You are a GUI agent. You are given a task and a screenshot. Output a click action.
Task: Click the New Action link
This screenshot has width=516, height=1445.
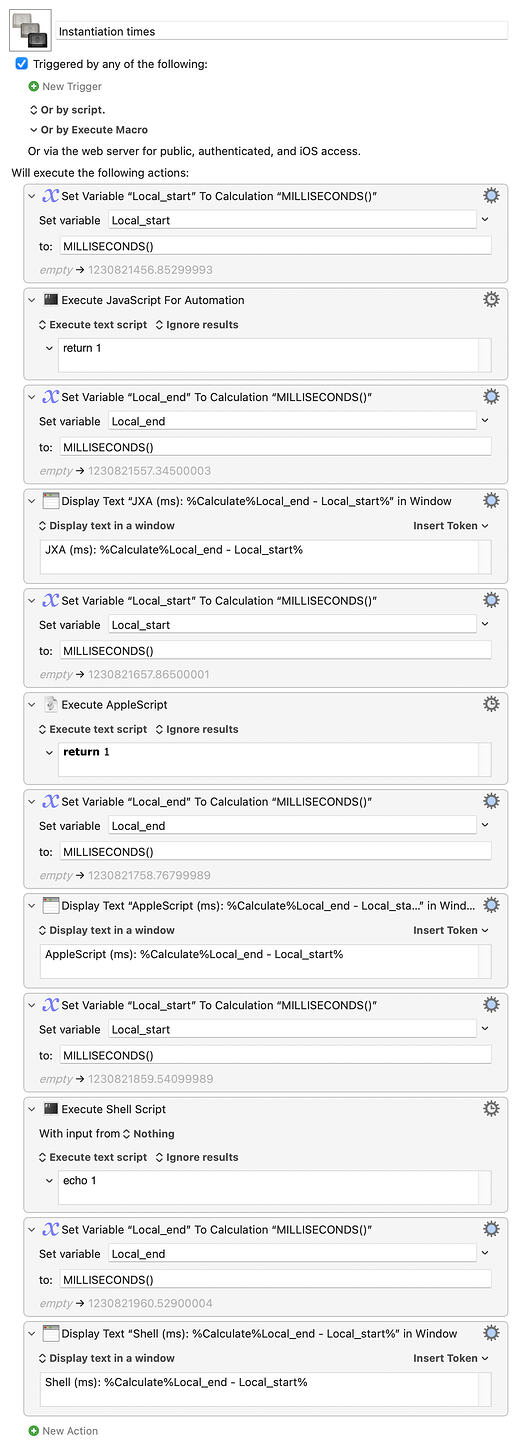70,1431
